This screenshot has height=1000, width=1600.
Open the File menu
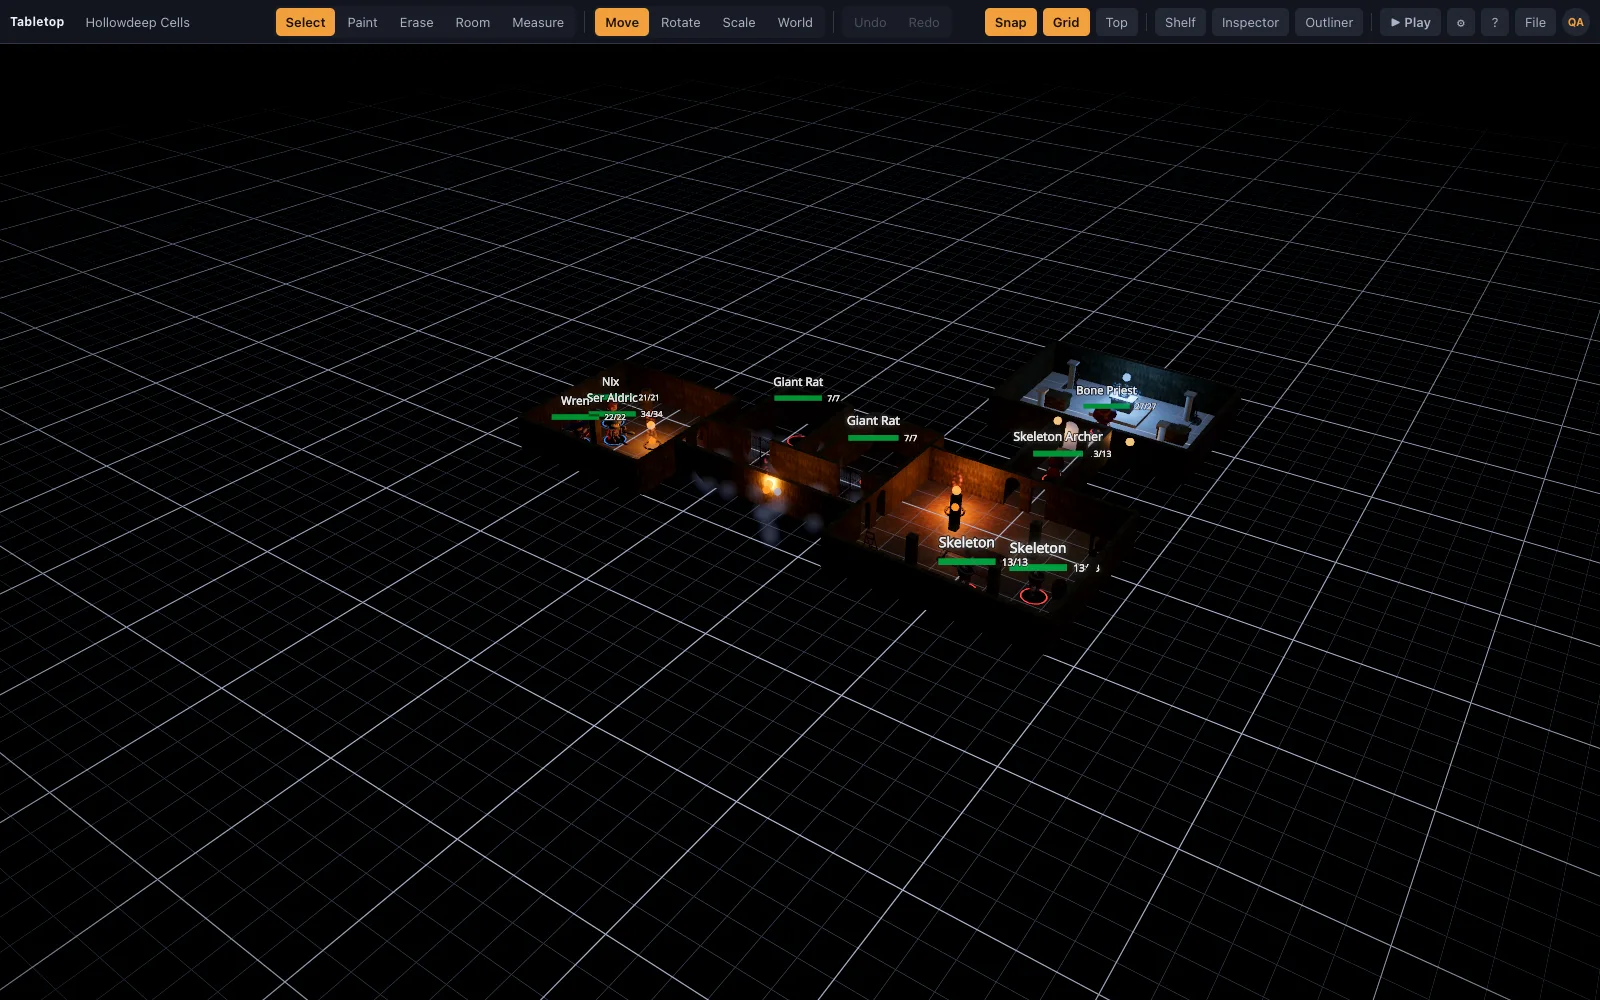pyautogui.click(x=1535, y=22)
